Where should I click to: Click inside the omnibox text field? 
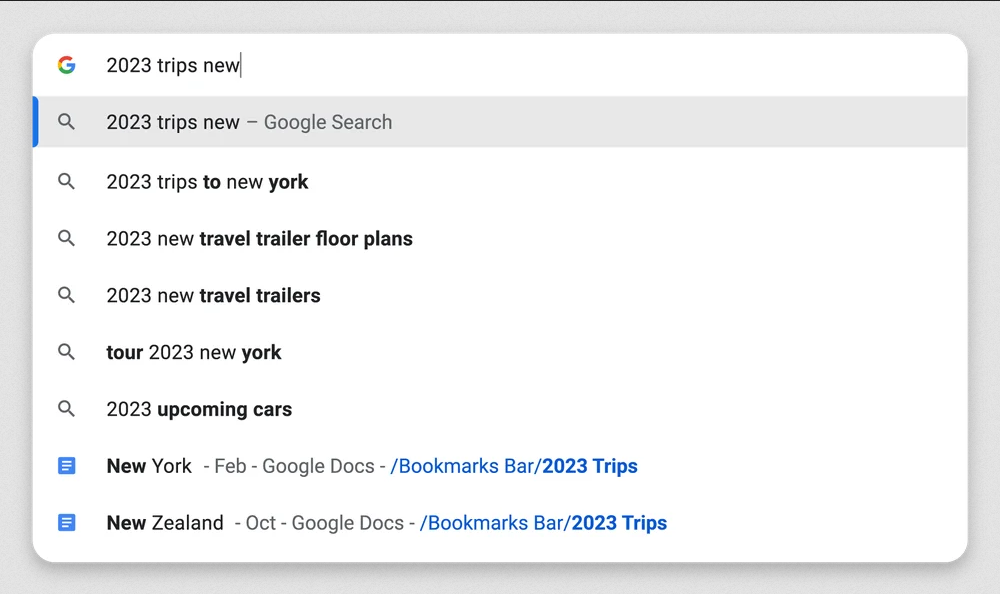tap(500, 66)
